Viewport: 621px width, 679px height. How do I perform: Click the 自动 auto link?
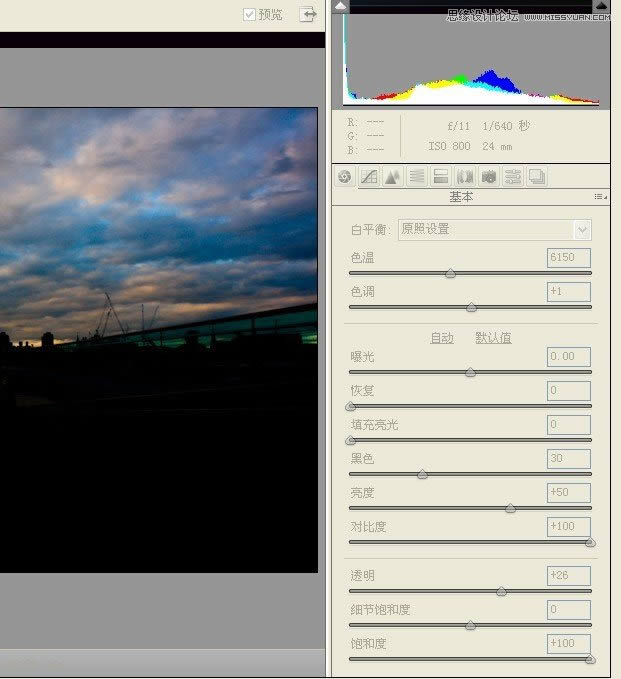click(441, 338)
